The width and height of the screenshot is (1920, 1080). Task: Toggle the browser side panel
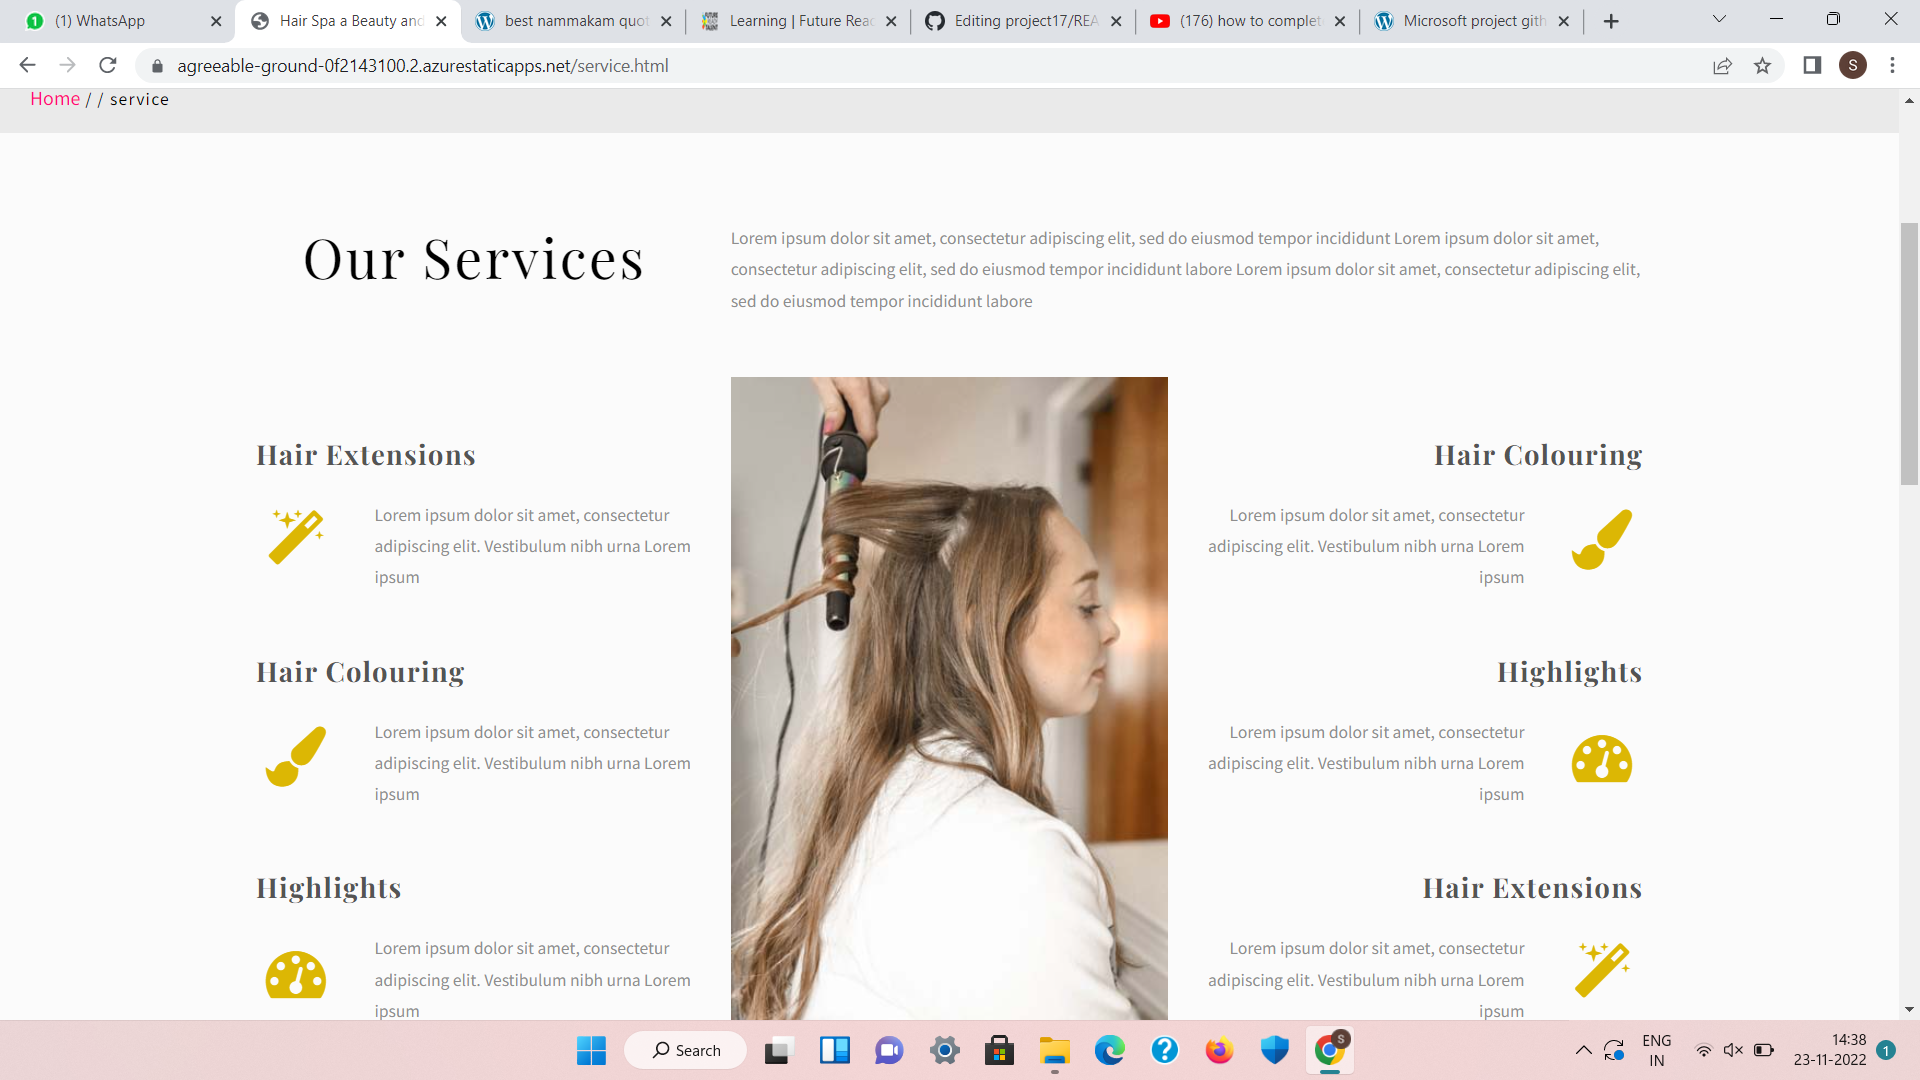point(1812,66)
